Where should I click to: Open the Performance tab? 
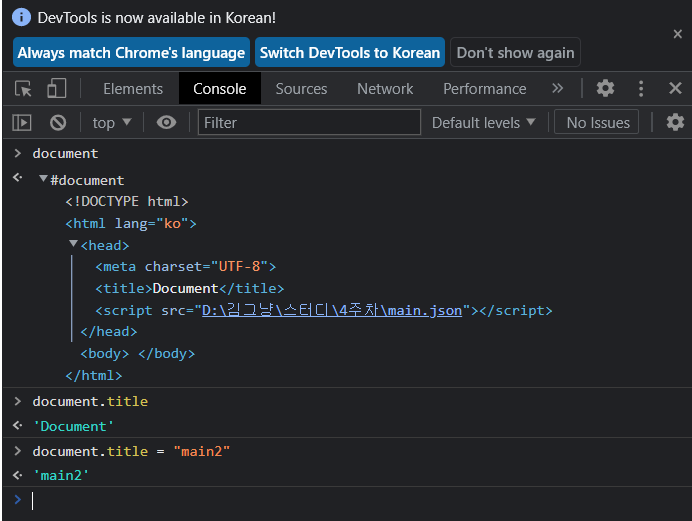(485, 89)
